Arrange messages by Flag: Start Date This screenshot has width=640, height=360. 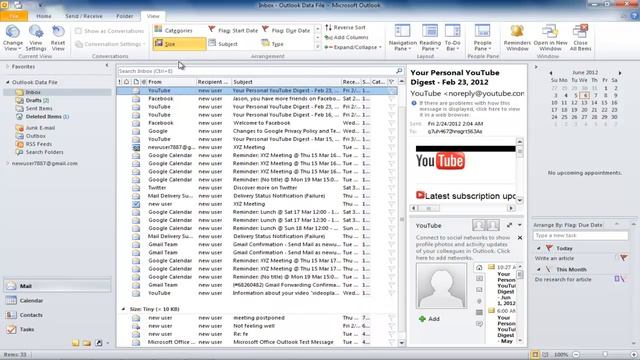pos(233,30)
